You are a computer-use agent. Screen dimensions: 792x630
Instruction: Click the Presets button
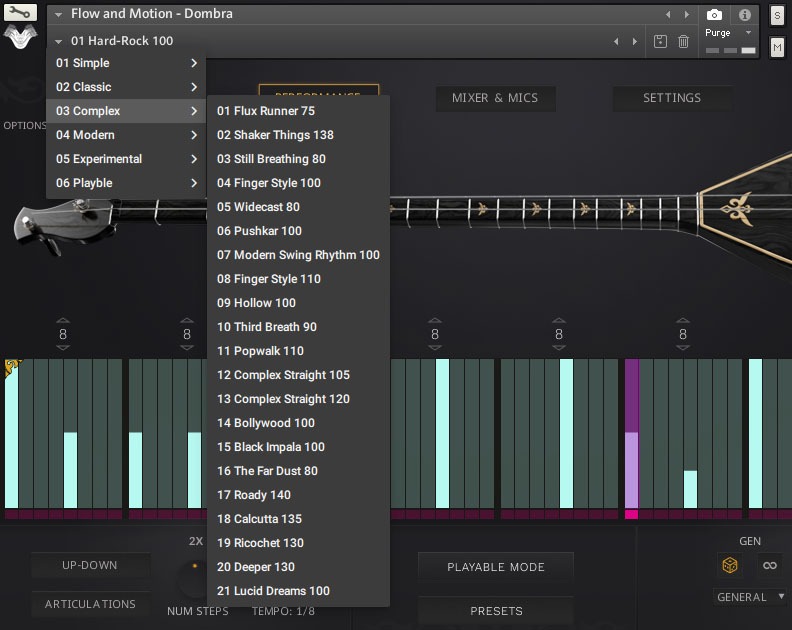(x=496, y=610)
